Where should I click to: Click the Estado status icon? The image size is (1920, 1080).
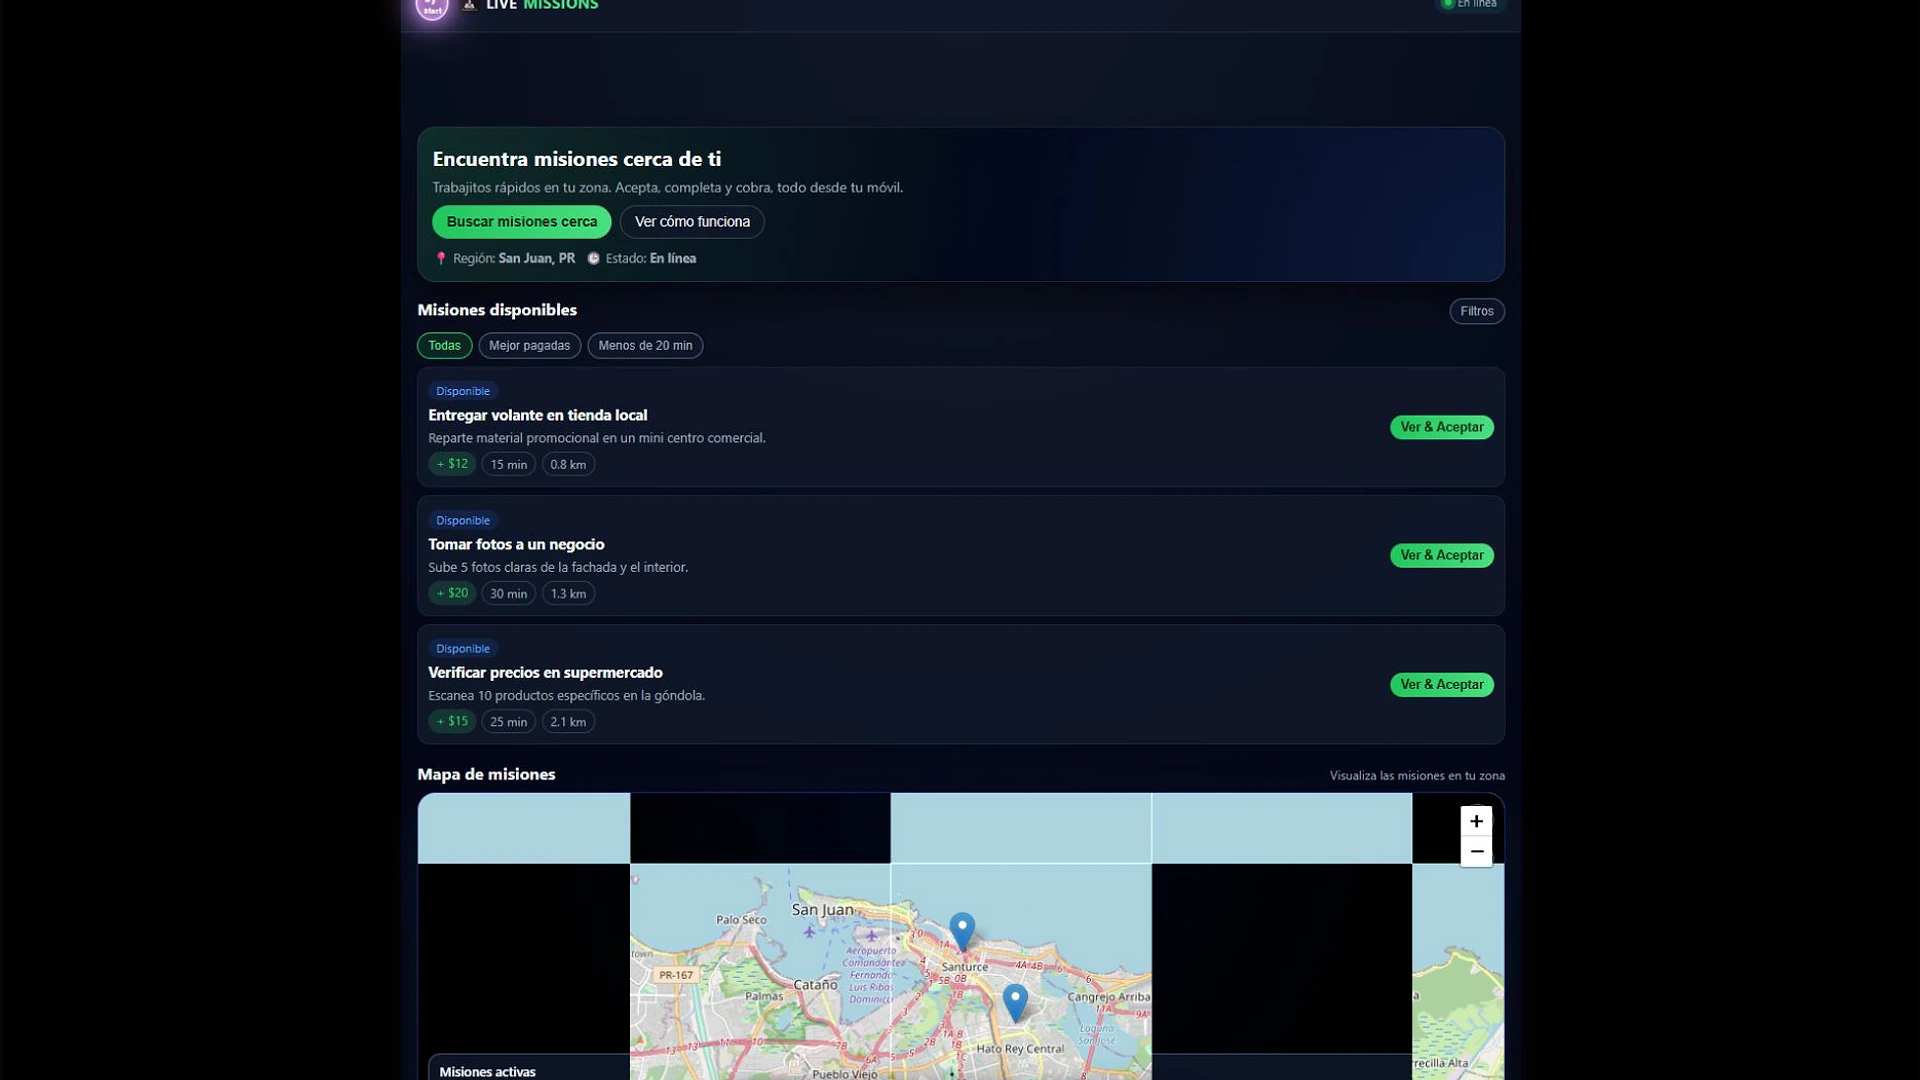[x=593, y=258]
